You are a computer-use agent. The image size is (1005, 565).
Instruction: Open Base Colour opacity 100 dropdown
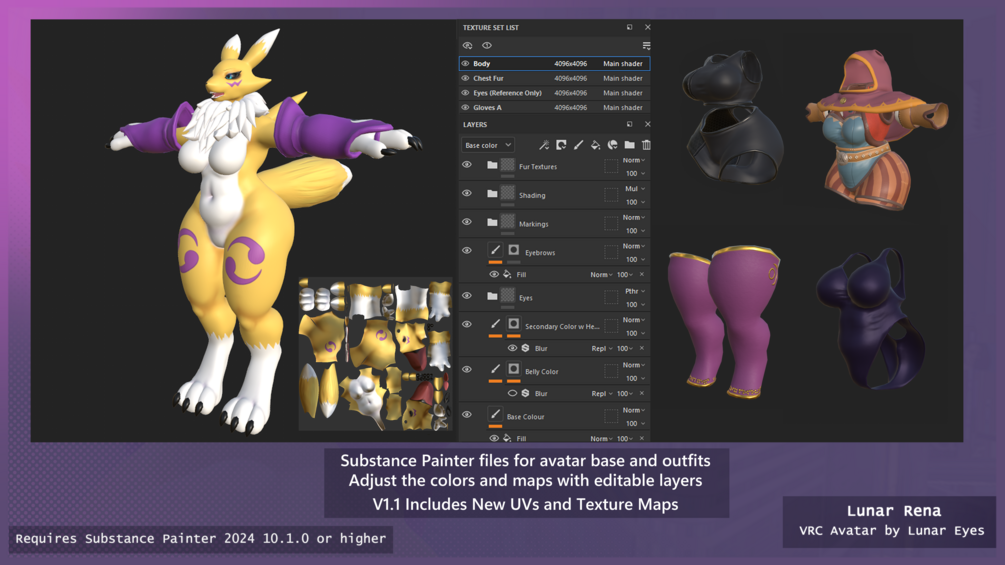point(635,423)
